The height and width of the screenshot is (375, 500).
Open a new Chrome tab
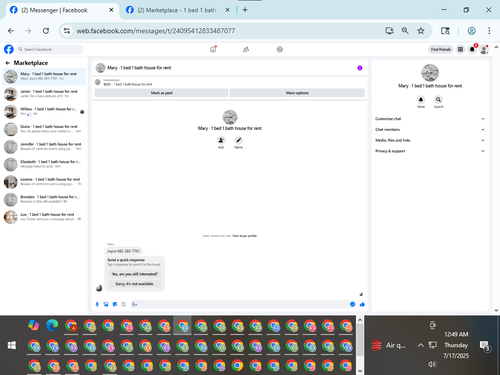click(245, 10)
